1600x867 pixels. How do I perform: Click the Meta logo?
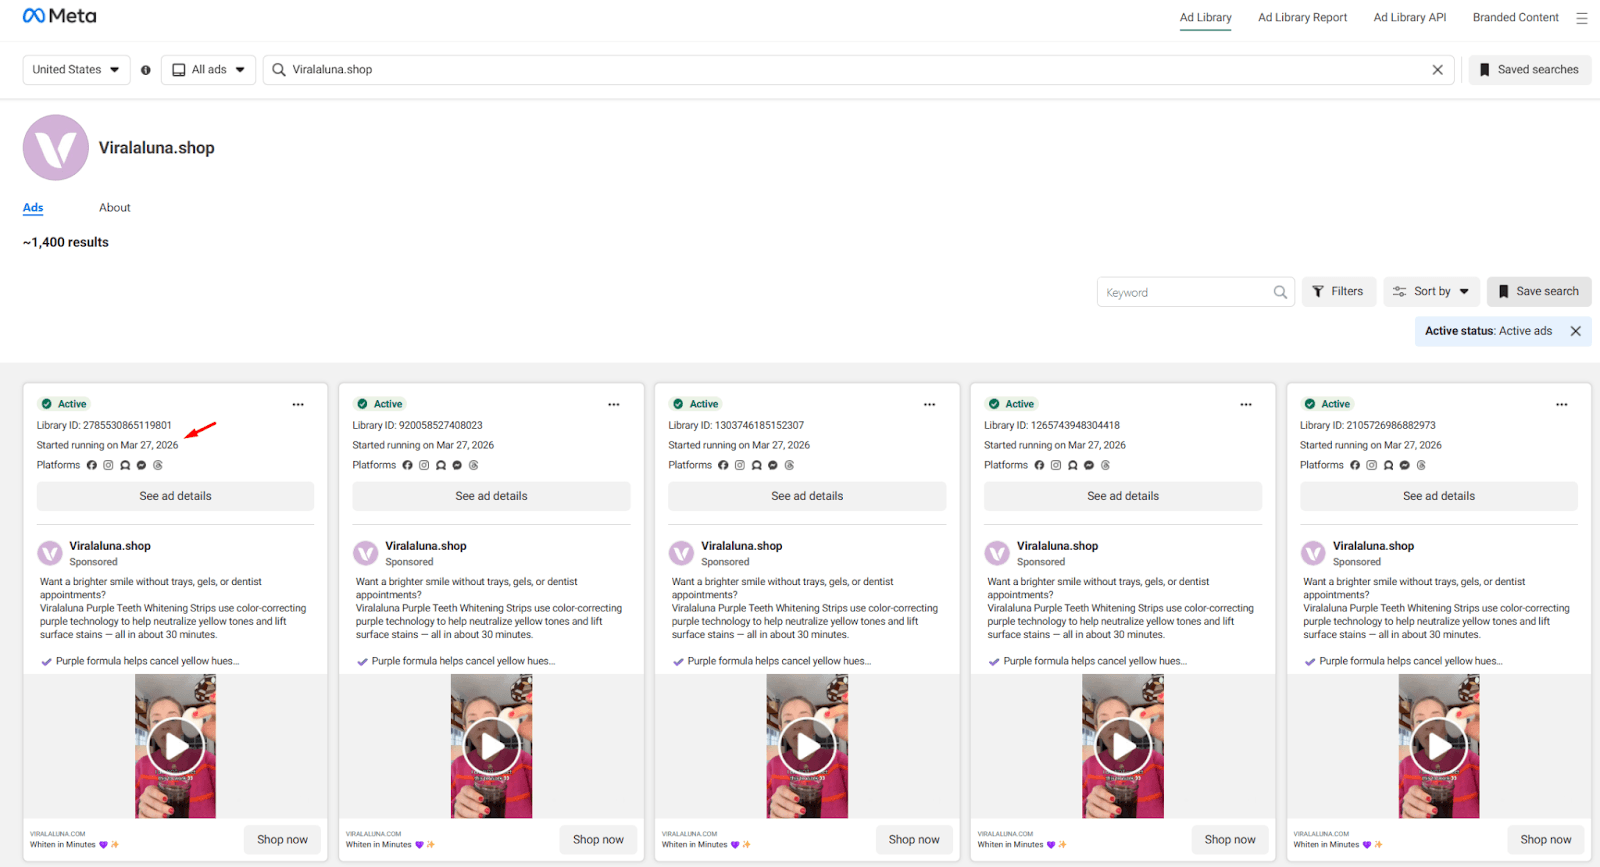point(59,16)
